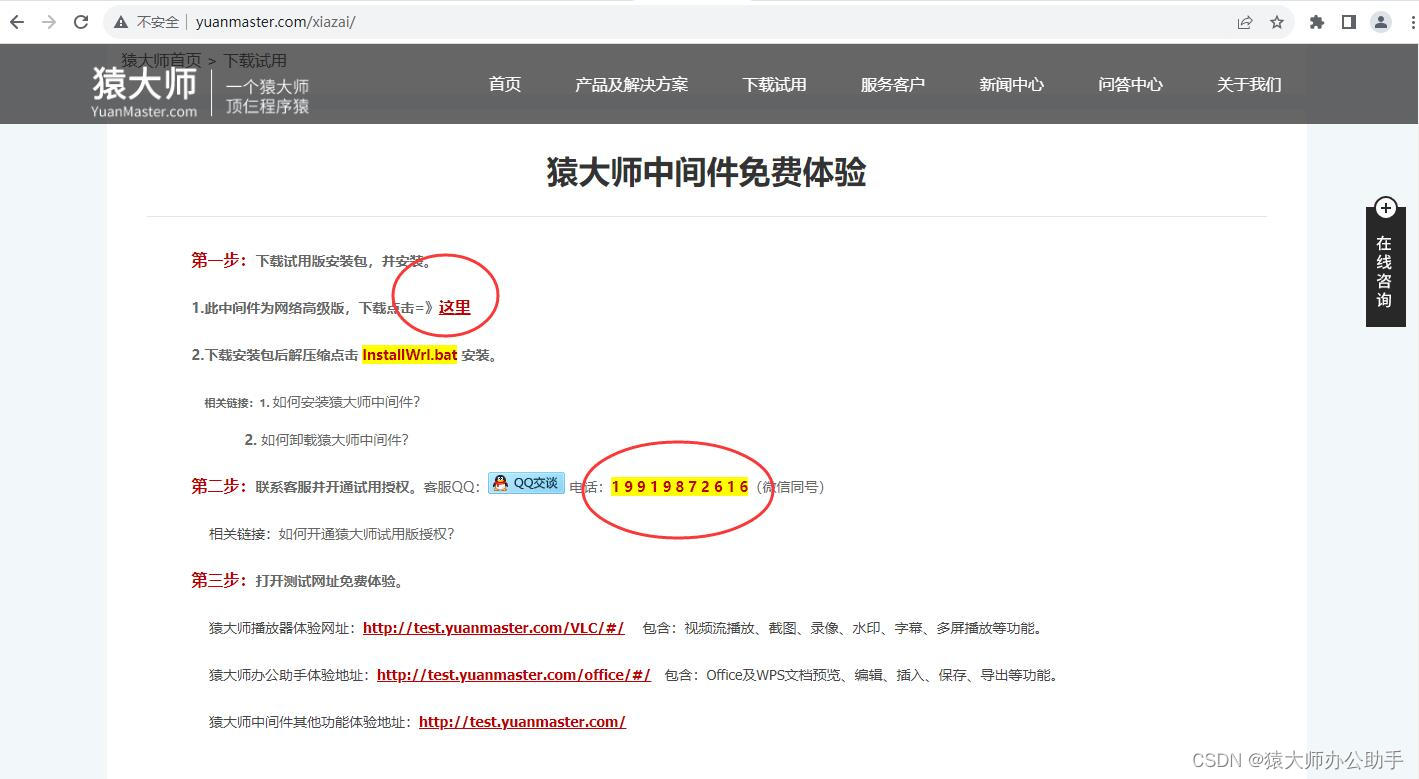The width and height of the screenshot is (1419, 779).
Task: Click the not-secure warning icon
Action: pos(121,22)
